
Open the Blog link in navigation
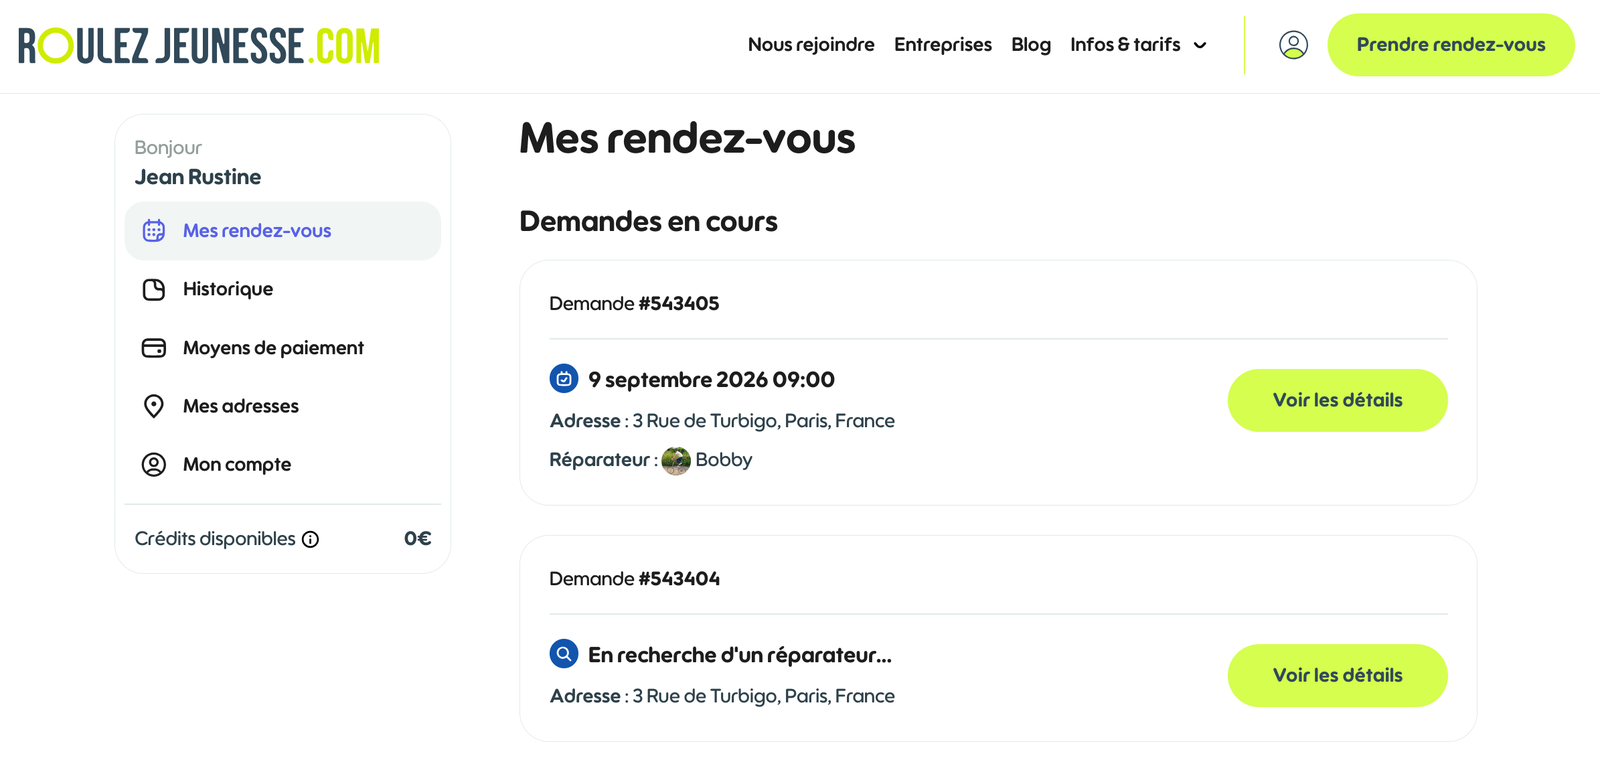click(x=1031, y=45)
